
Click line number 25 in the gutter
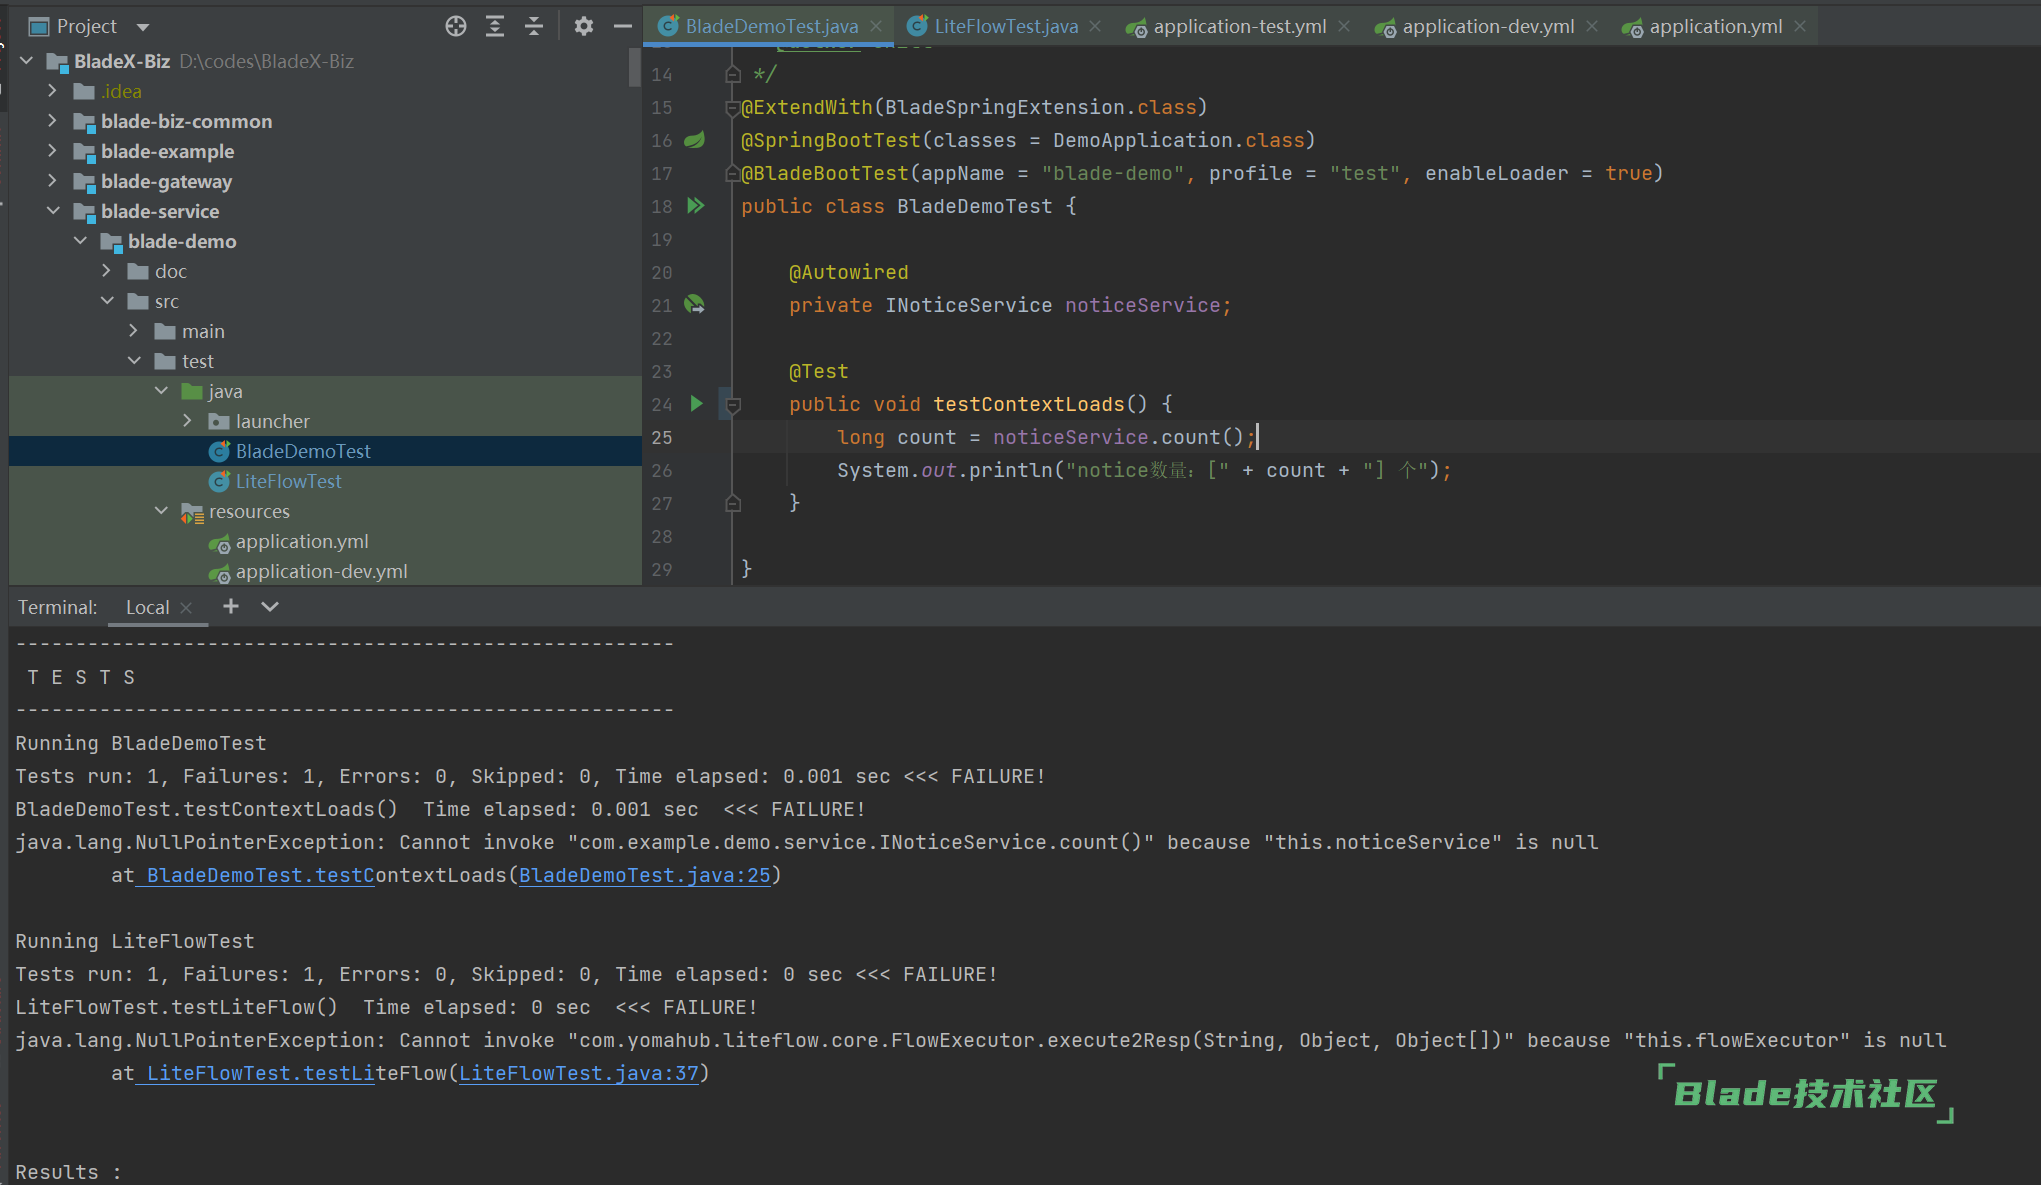click(662, 438)
